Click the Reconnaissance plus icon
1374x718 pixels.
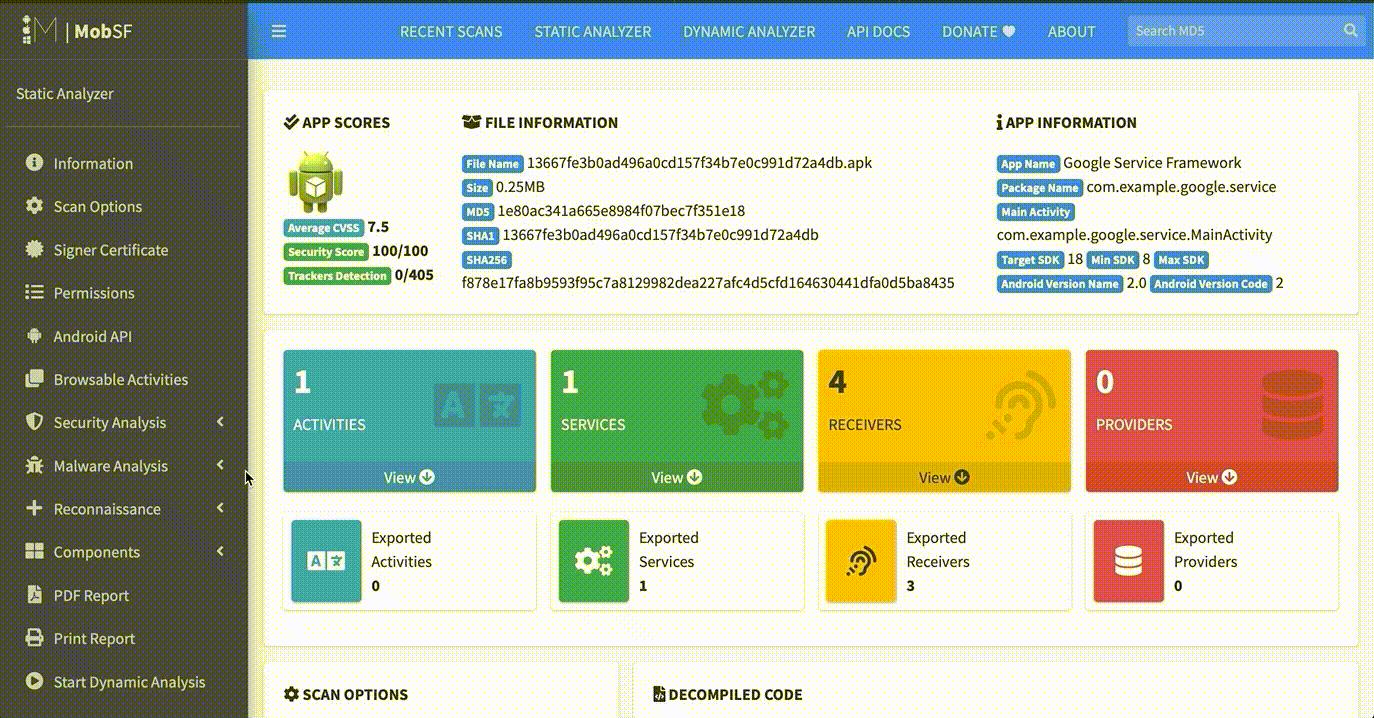tap(34, 508)
